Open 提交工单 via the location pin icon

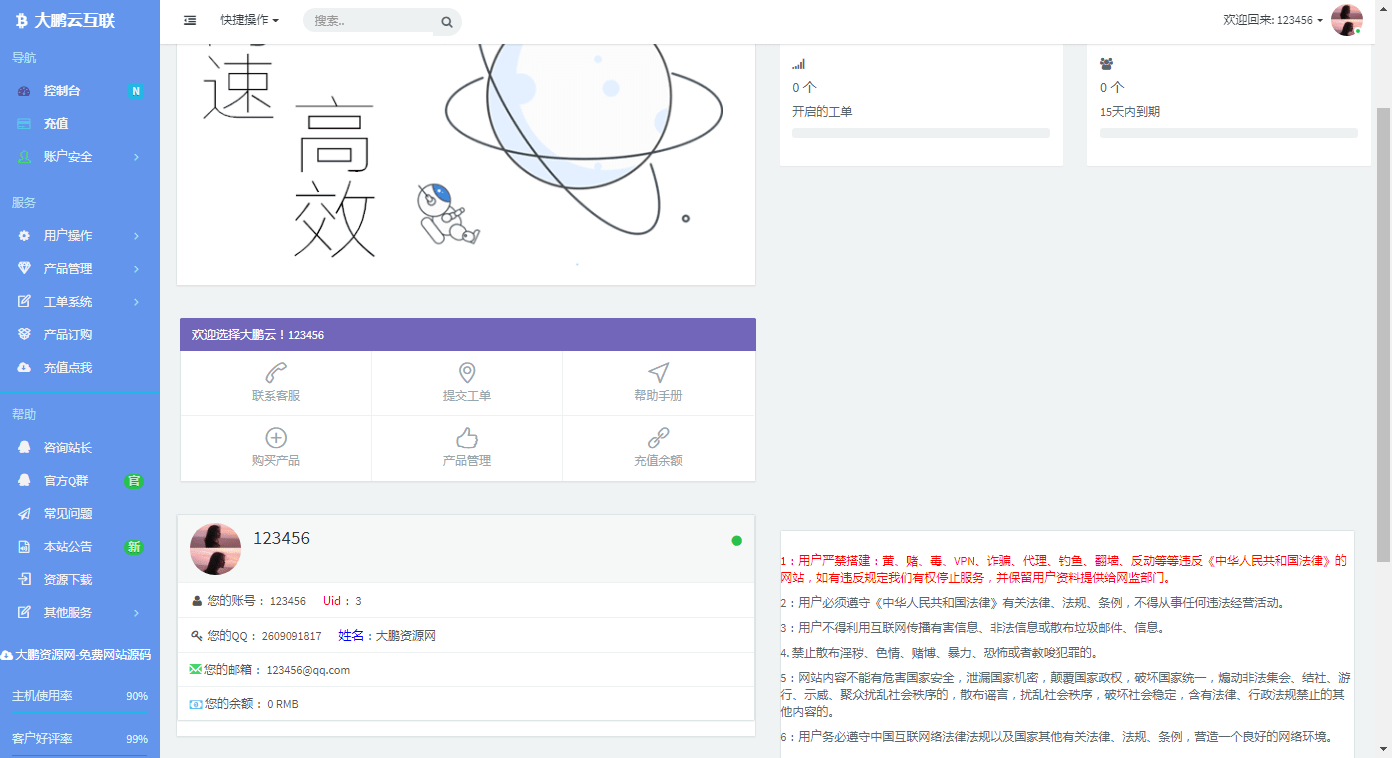pos(467,373)
